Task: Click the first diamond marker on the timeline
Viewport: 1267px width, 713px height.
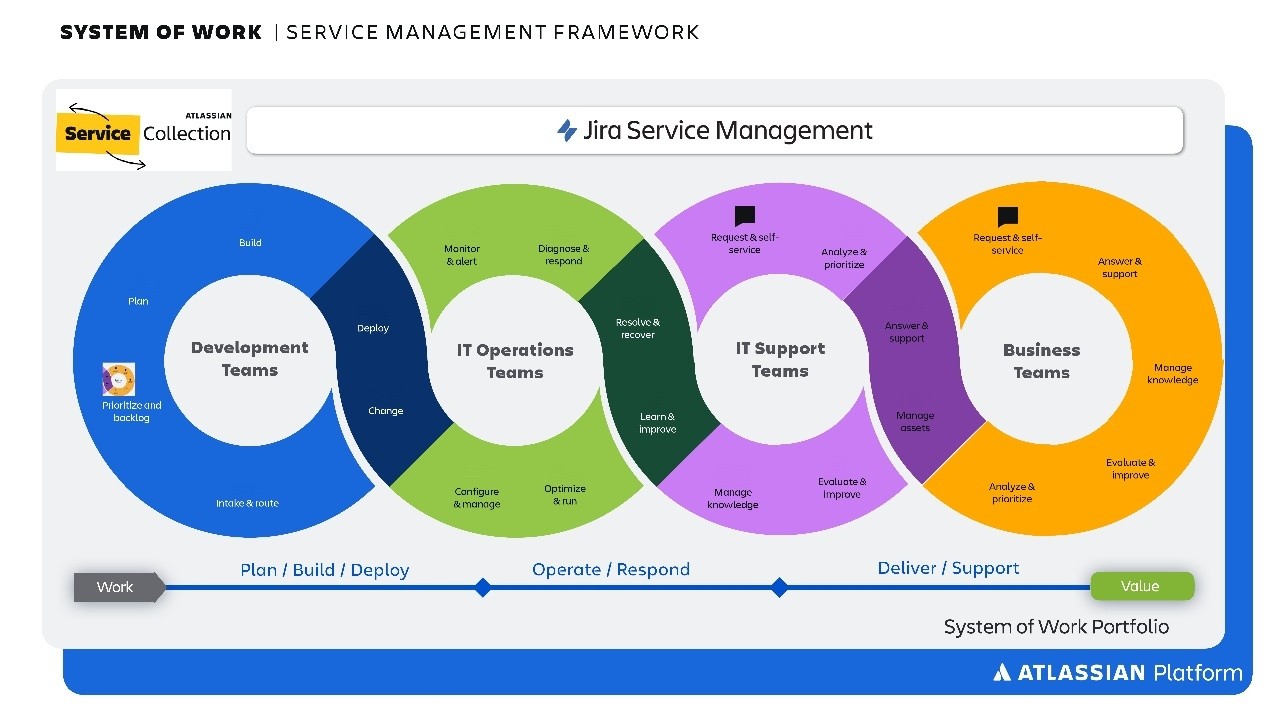Action: pyautogui.click(x=482, y=587)
